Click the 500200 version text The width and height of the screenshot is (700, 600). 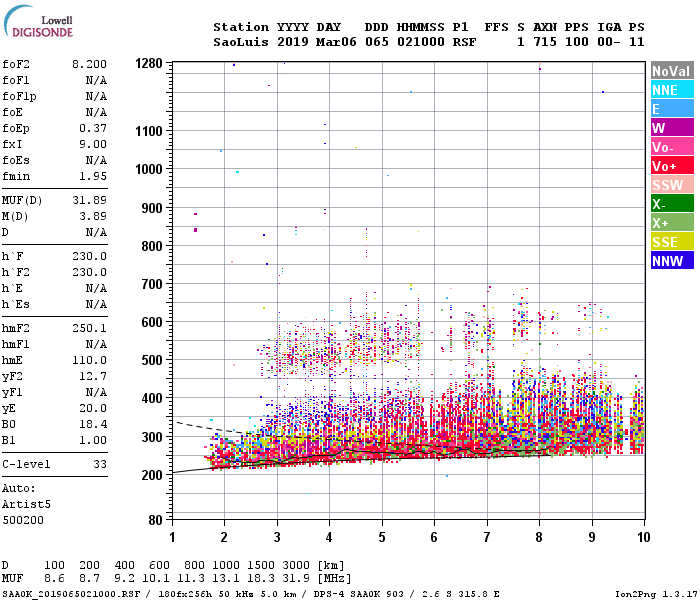click(23, 521)
